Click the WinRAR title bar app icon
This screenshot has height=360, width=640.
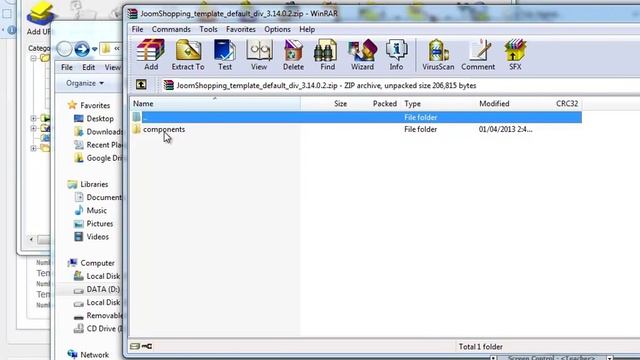point(132,13)
